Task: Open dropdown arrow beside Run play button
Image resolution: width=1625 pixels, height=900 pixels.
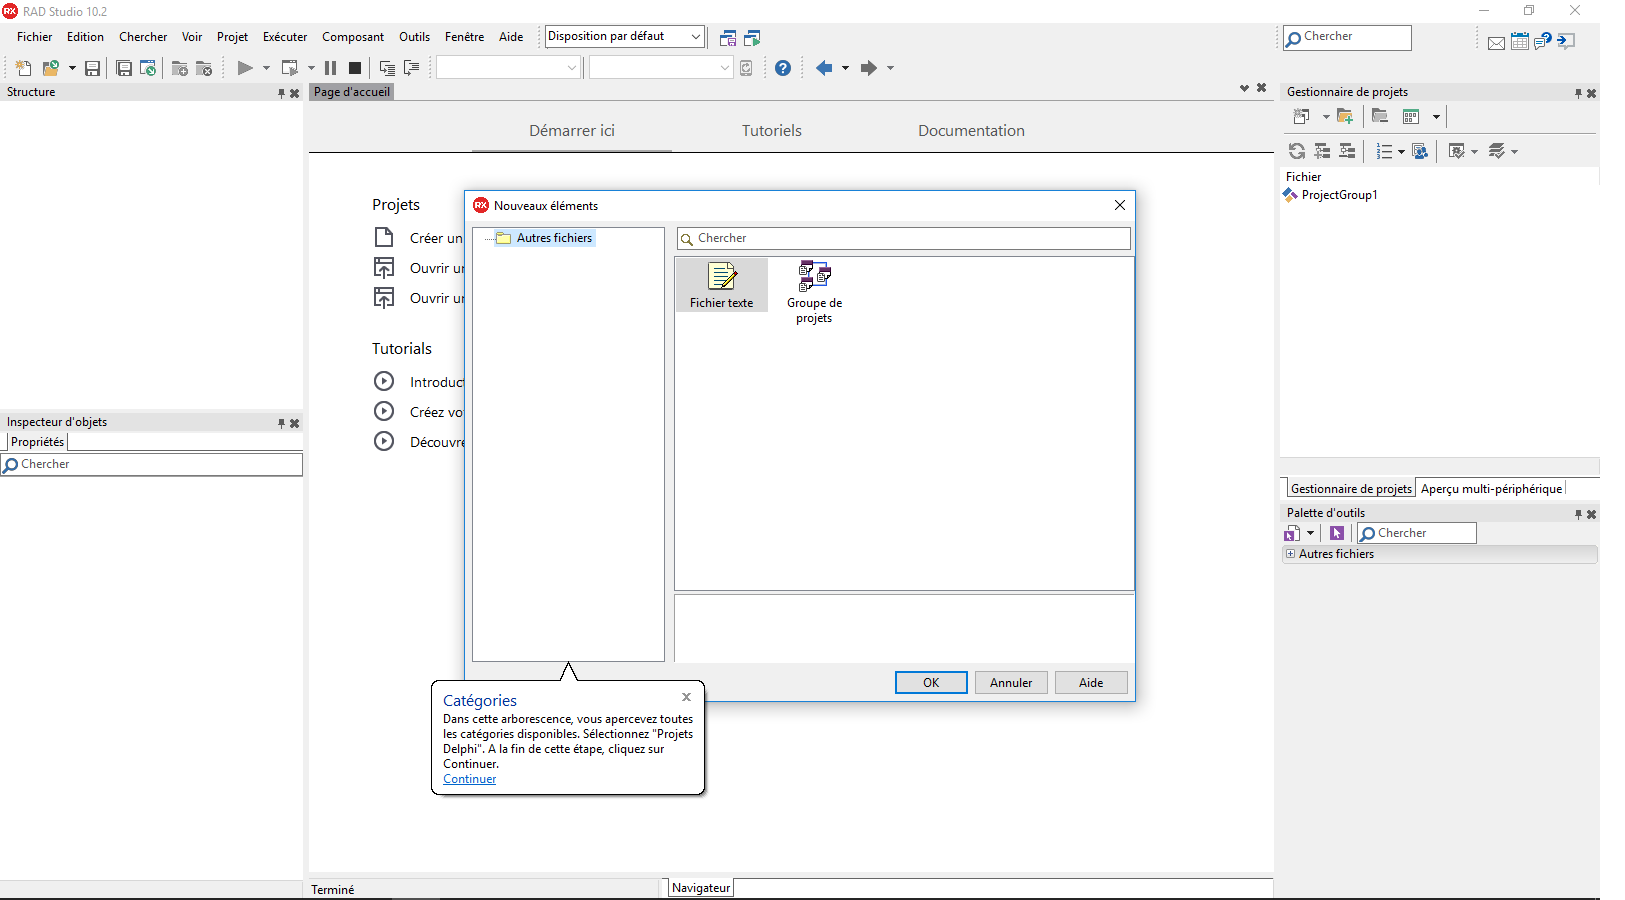Action: 266,68
